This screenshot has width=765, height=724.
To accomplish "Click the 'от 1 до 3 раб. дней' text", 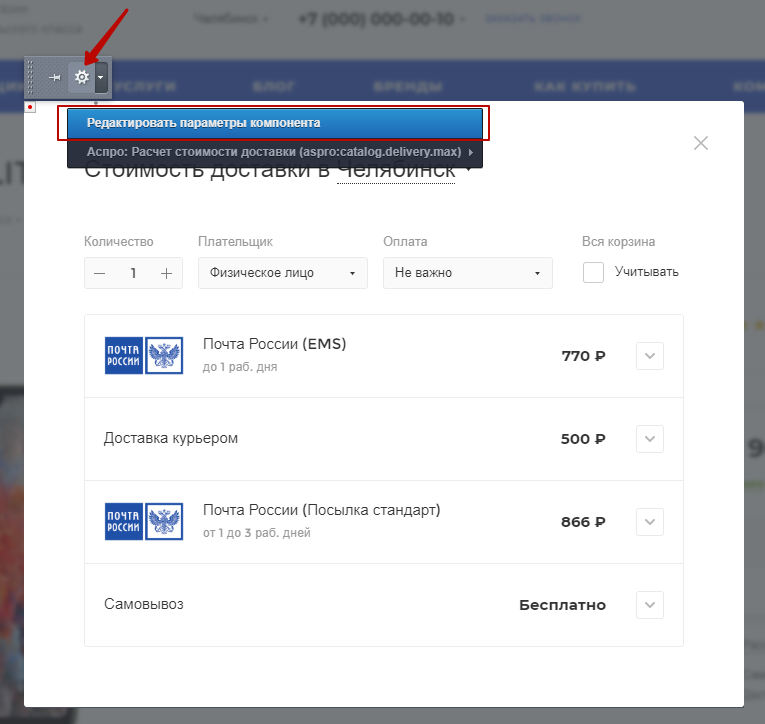I will click(257, 533).
